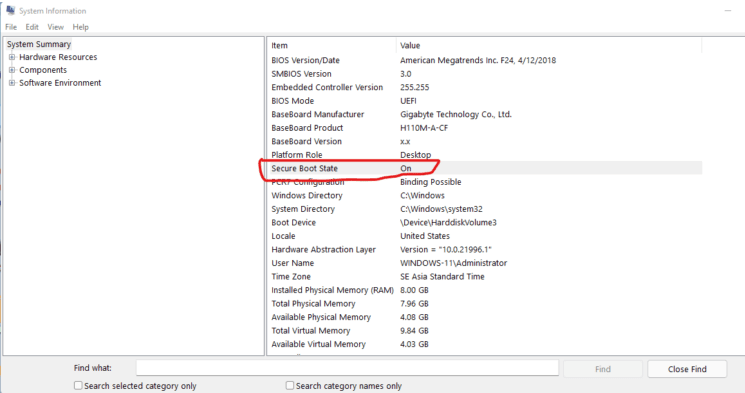Select the Embedded Controller Version row
The image size is (745, 393).
[x=485, y=87]
